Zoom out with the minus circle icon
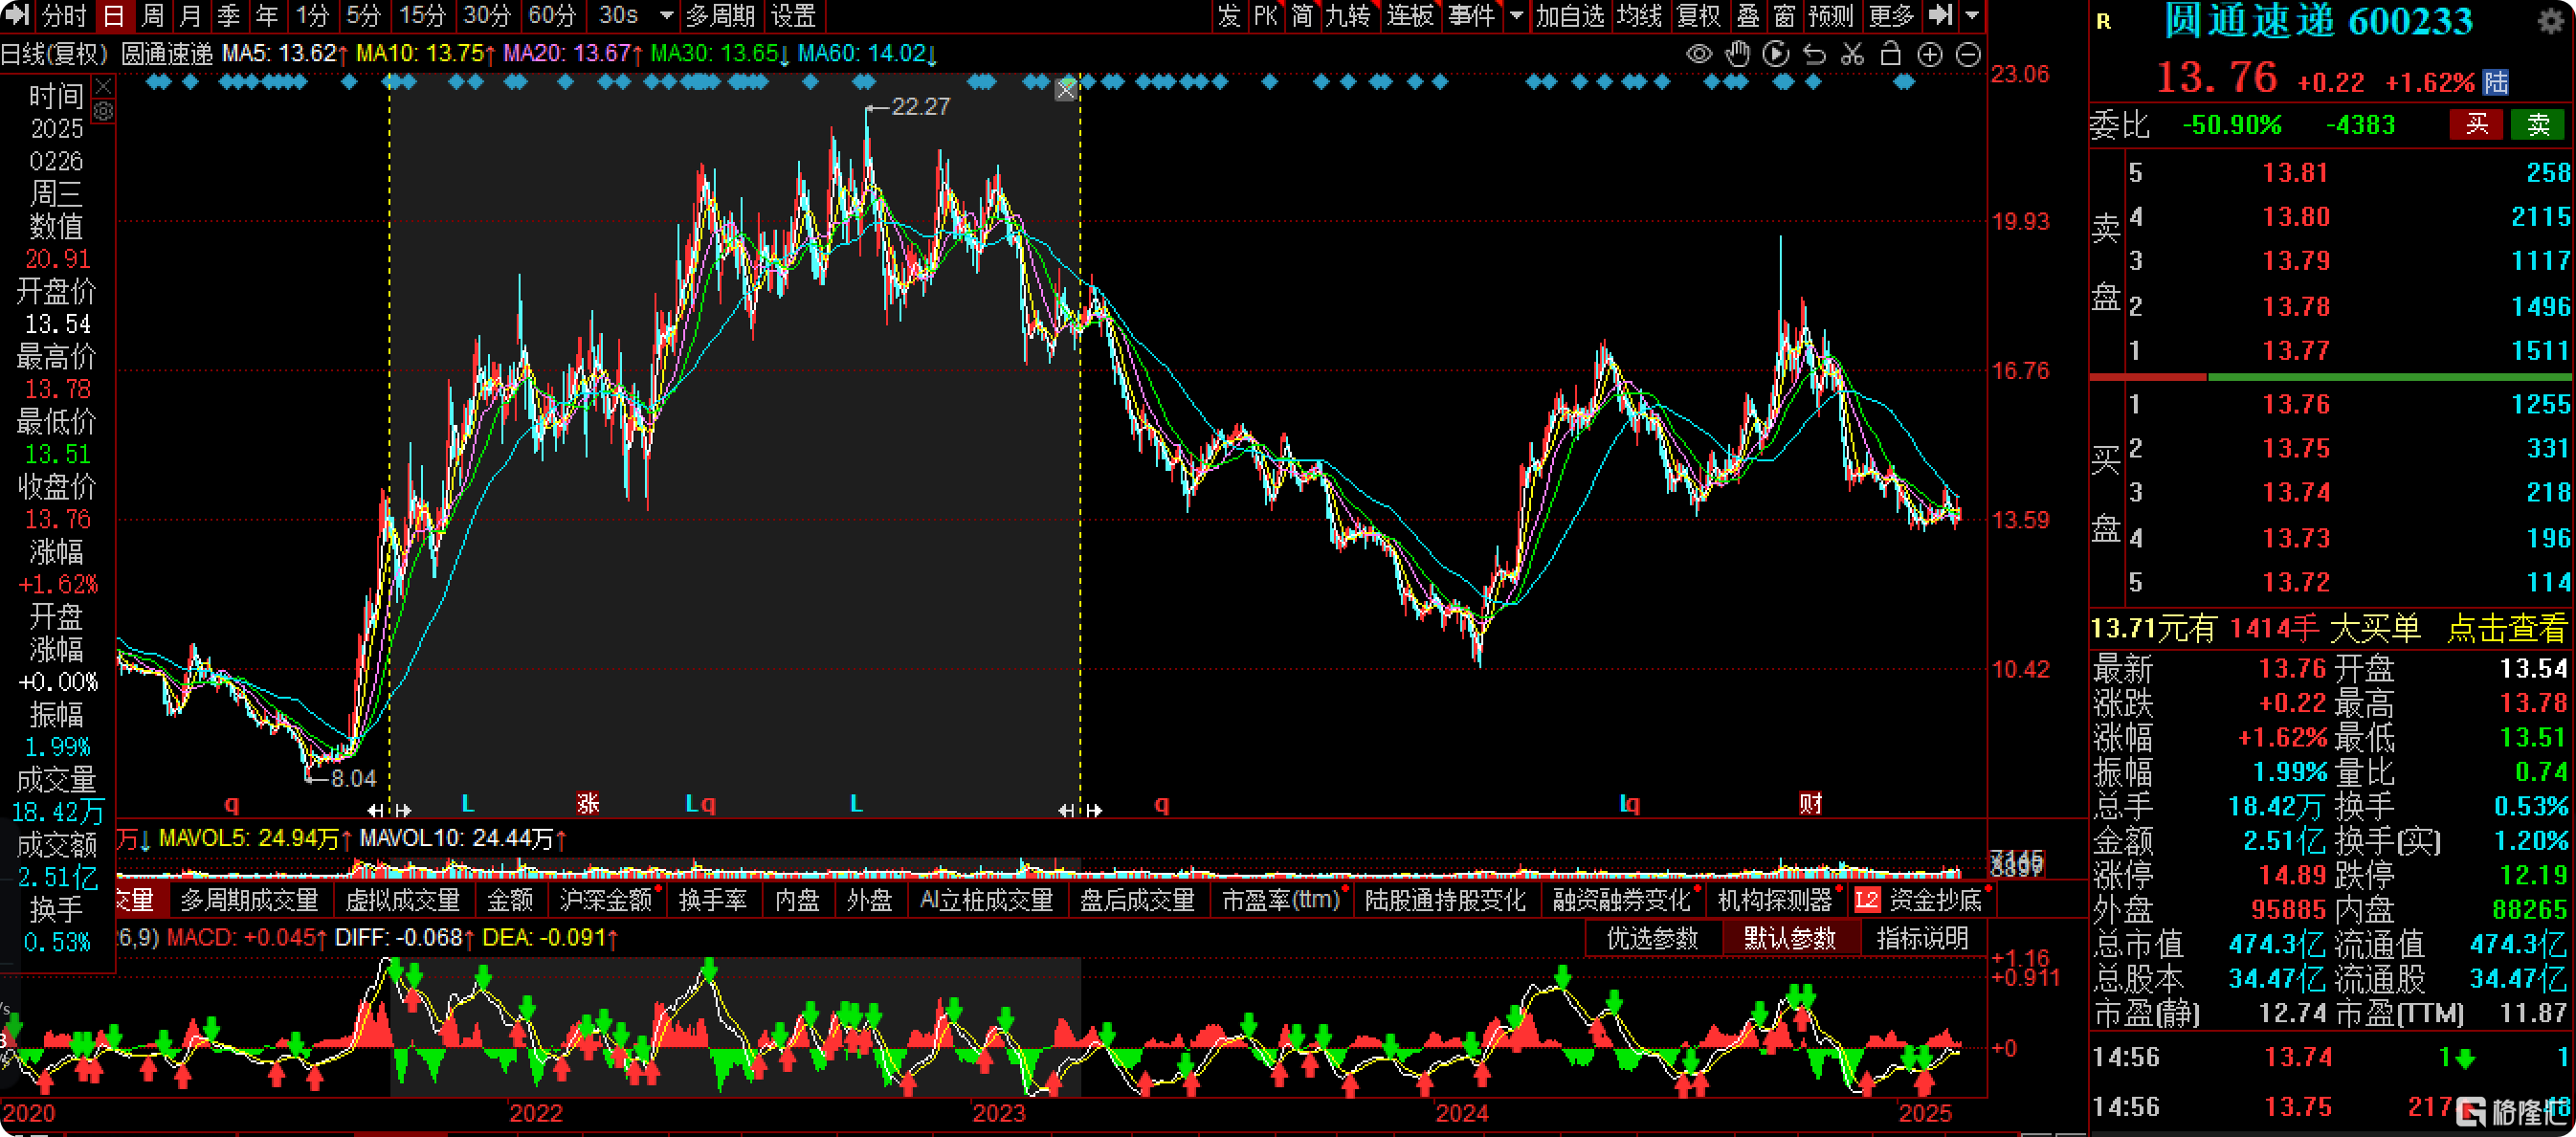The width and height of the screenshot is (2576, 1137). point(1968,54)
